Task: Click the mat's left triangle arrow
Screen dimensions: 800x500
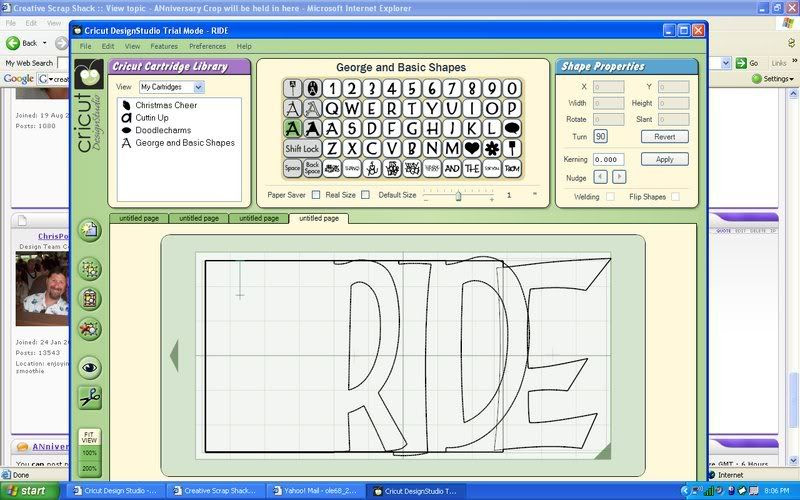Action: (x=174, y=356)
